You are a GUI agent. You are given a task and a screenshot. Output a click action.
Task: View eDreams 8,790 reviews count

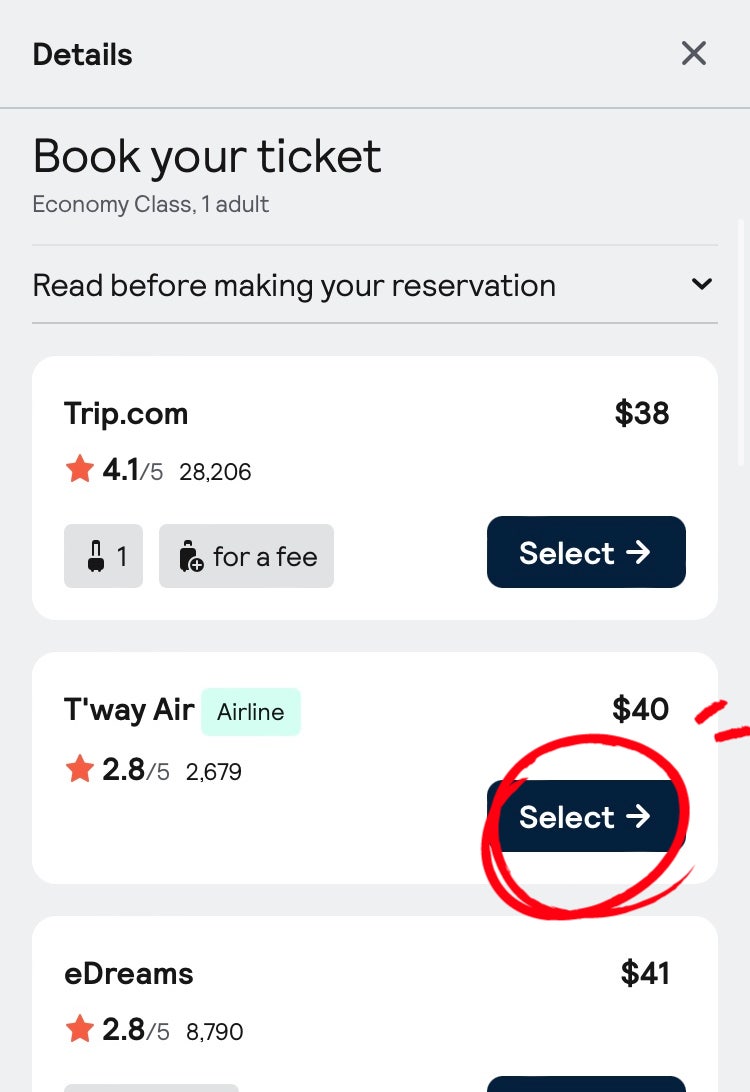tap(214, 1031)
